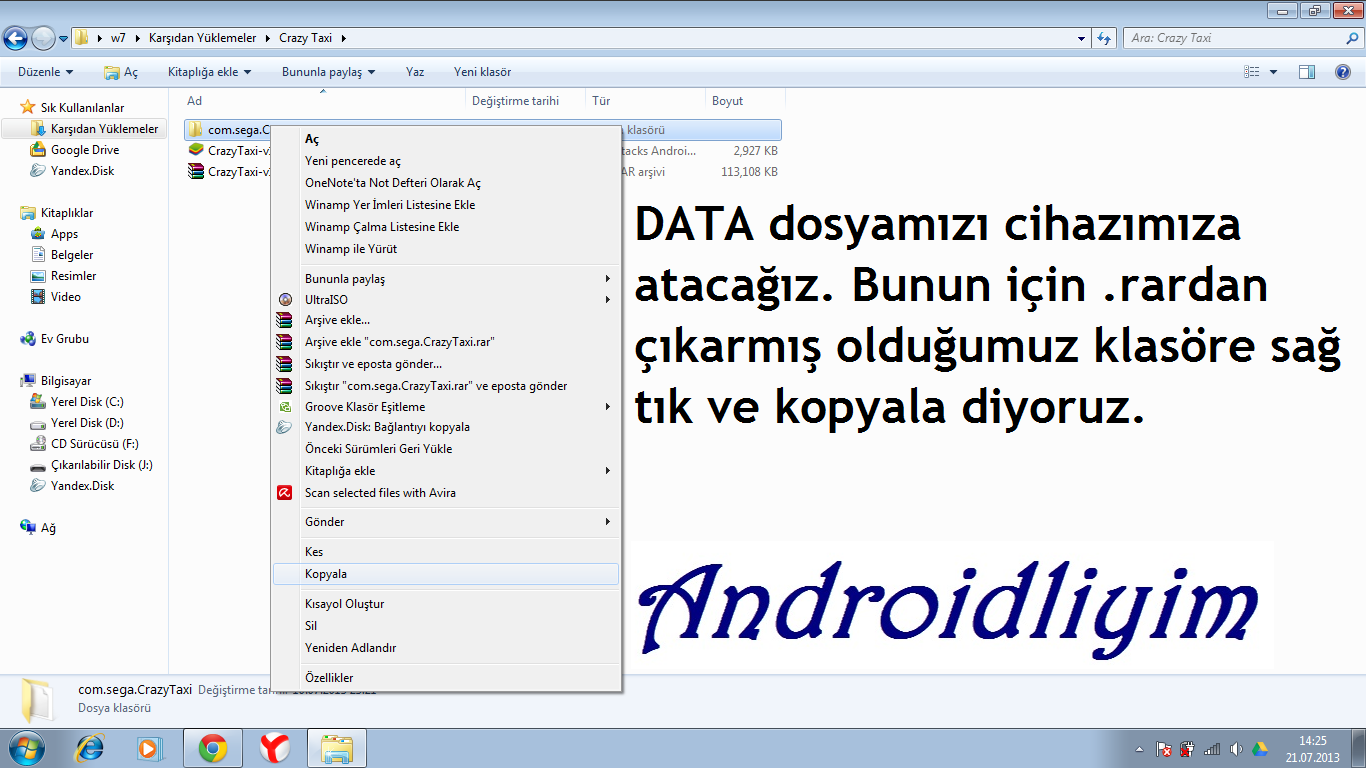Open Internet Explorer from taskbar
This screenshot has height=768, width=1366.
[x=92, y=748]
